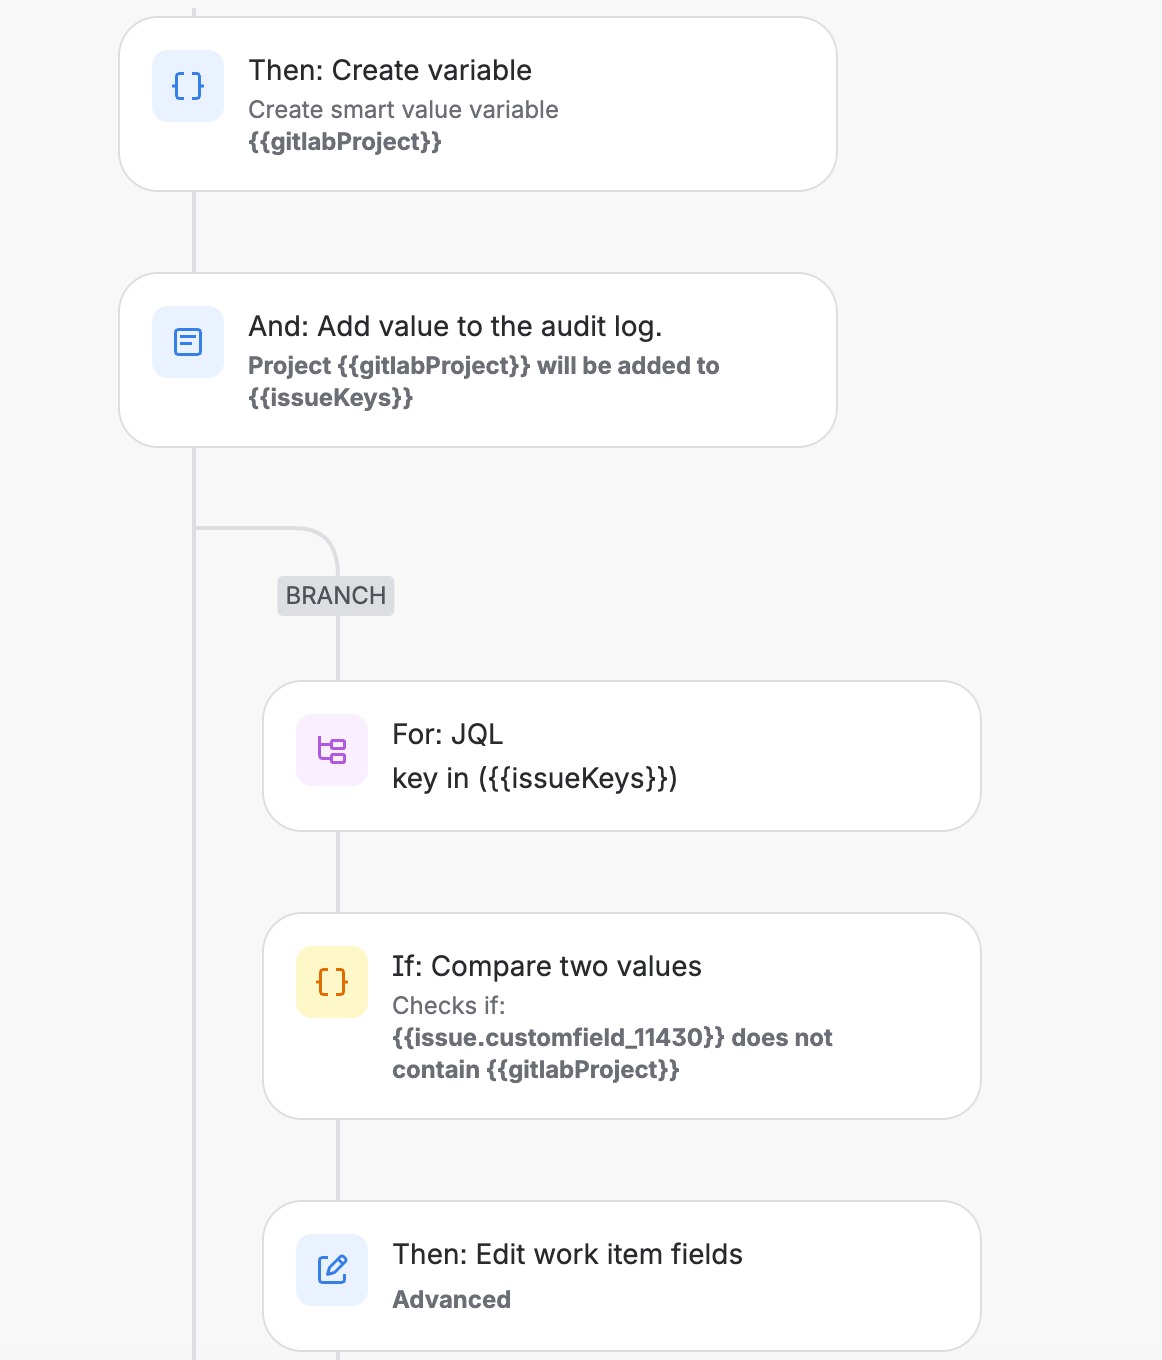Click the {{issueKeys}} text in the JQL card

pyautogui.click(x=566, y=777)
